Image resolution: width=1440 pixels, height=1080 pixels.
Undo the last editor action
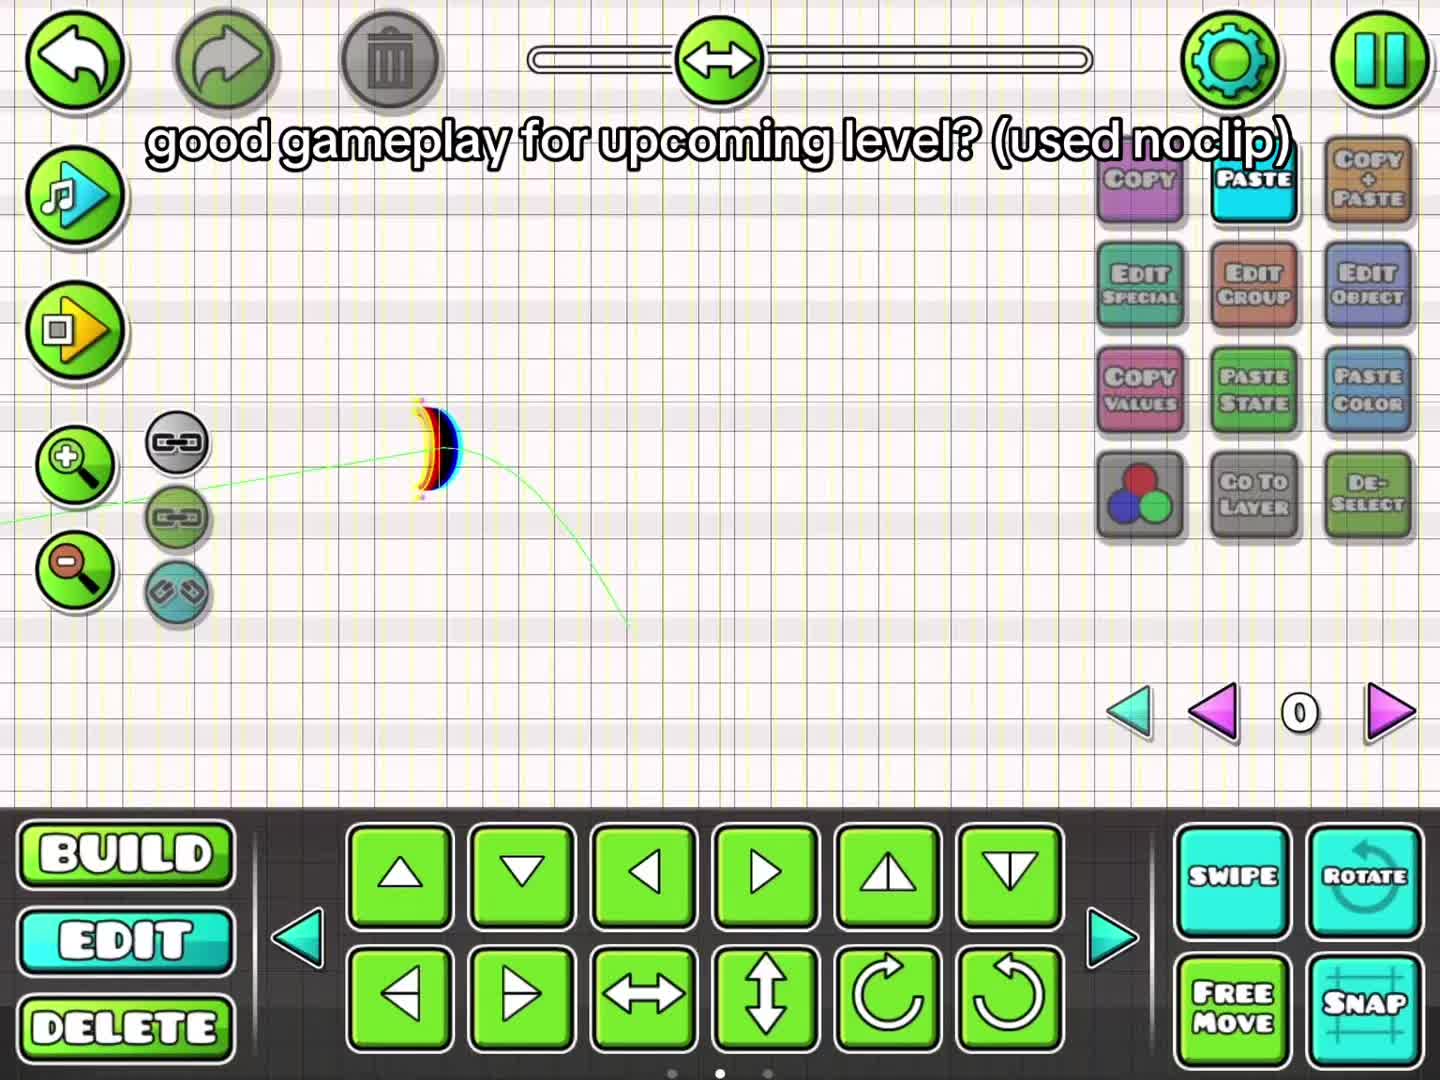coord(75,60)
